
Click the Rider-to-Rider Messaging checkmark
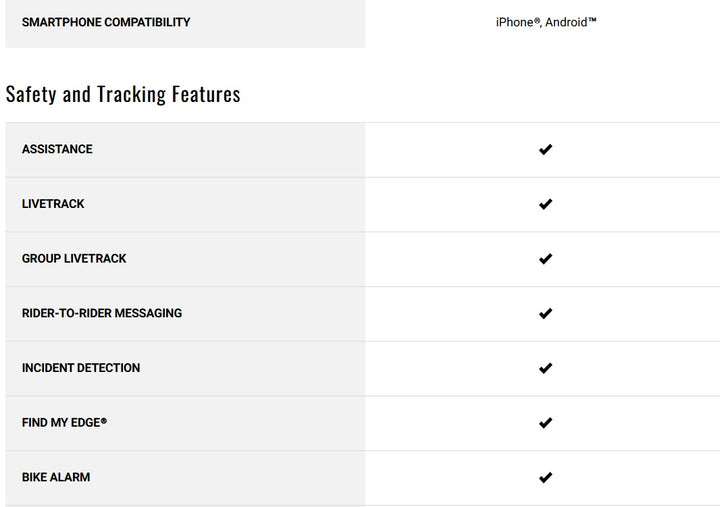(545, 313)
